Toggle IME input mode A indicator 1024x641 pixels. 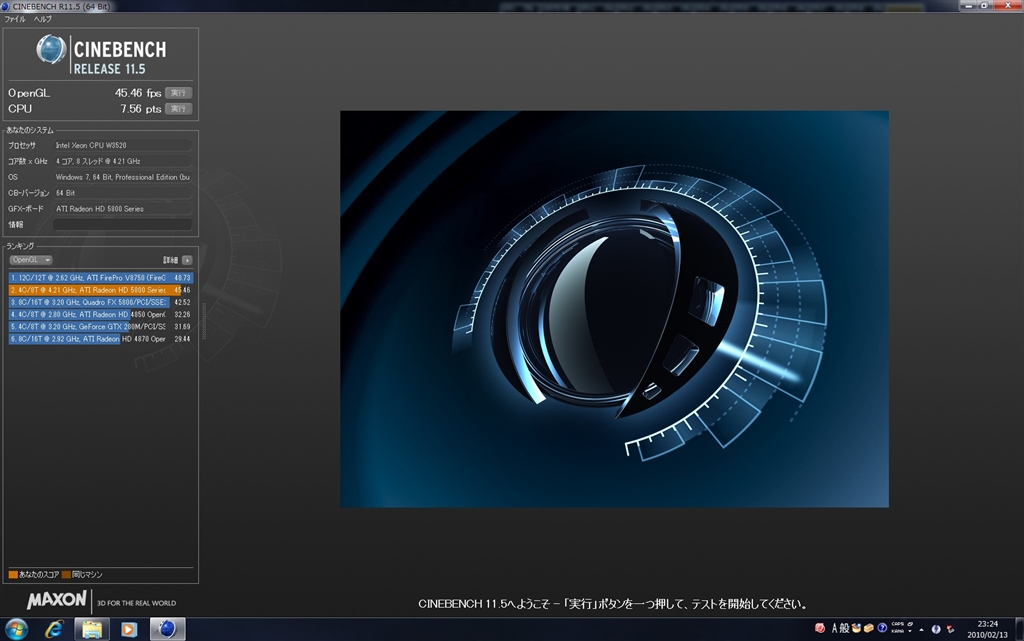[x=835, y=628]
